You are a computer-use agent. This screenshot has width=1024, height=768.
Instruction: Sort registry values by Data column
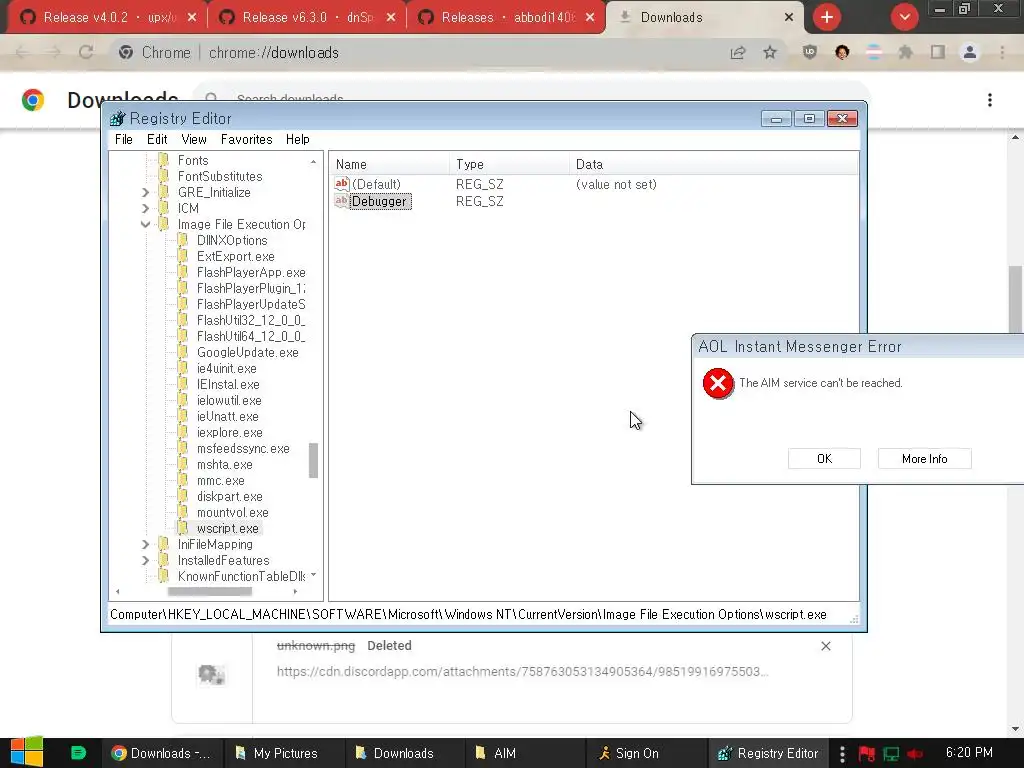click(x=714, y=165)
